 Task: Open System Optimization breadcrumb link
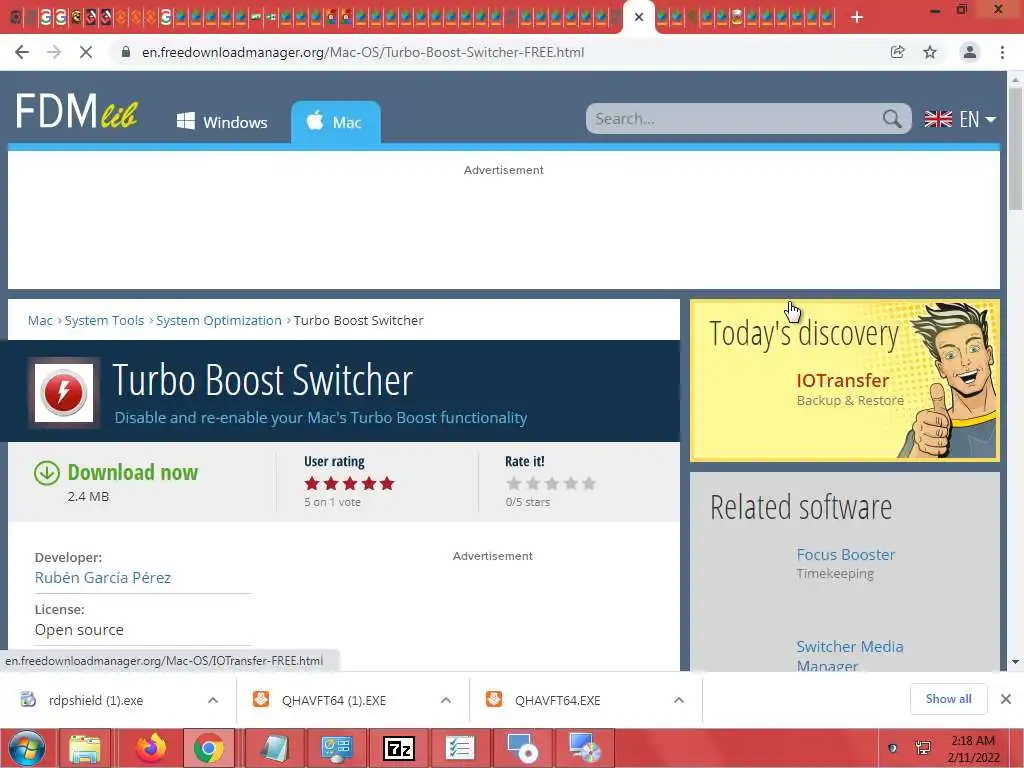coord(219,321)
